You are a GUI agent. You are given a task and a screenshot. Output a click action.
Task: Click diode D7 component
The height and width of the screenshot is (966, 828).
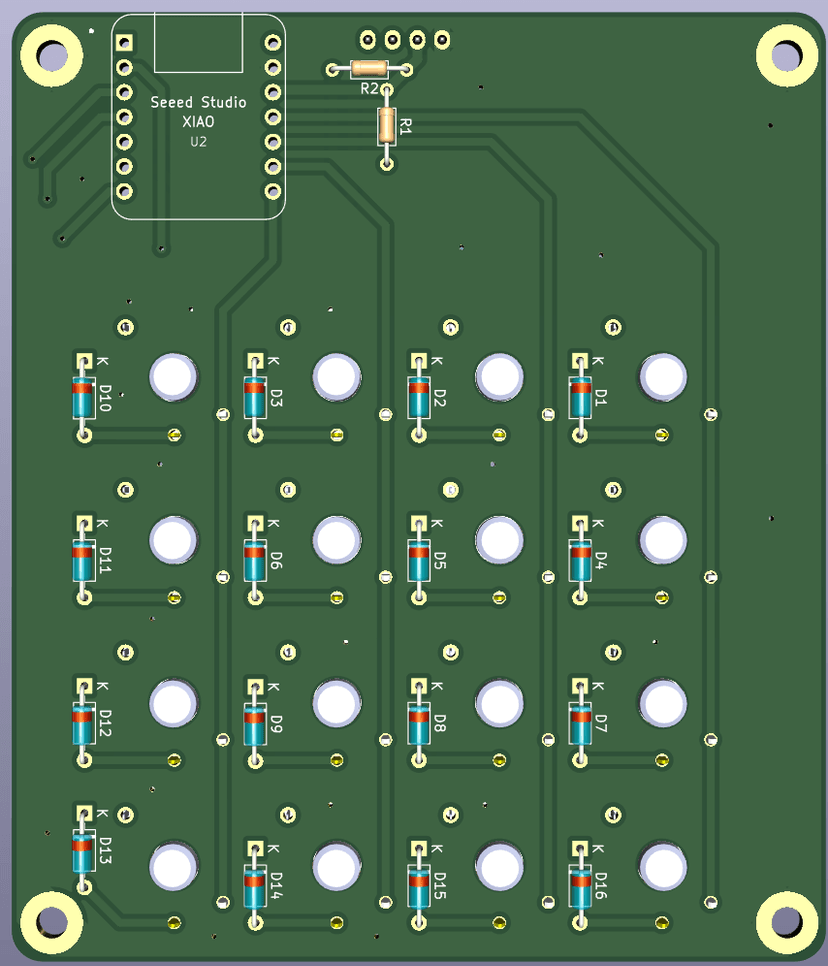pyautogui.click(x=580, y=724)
